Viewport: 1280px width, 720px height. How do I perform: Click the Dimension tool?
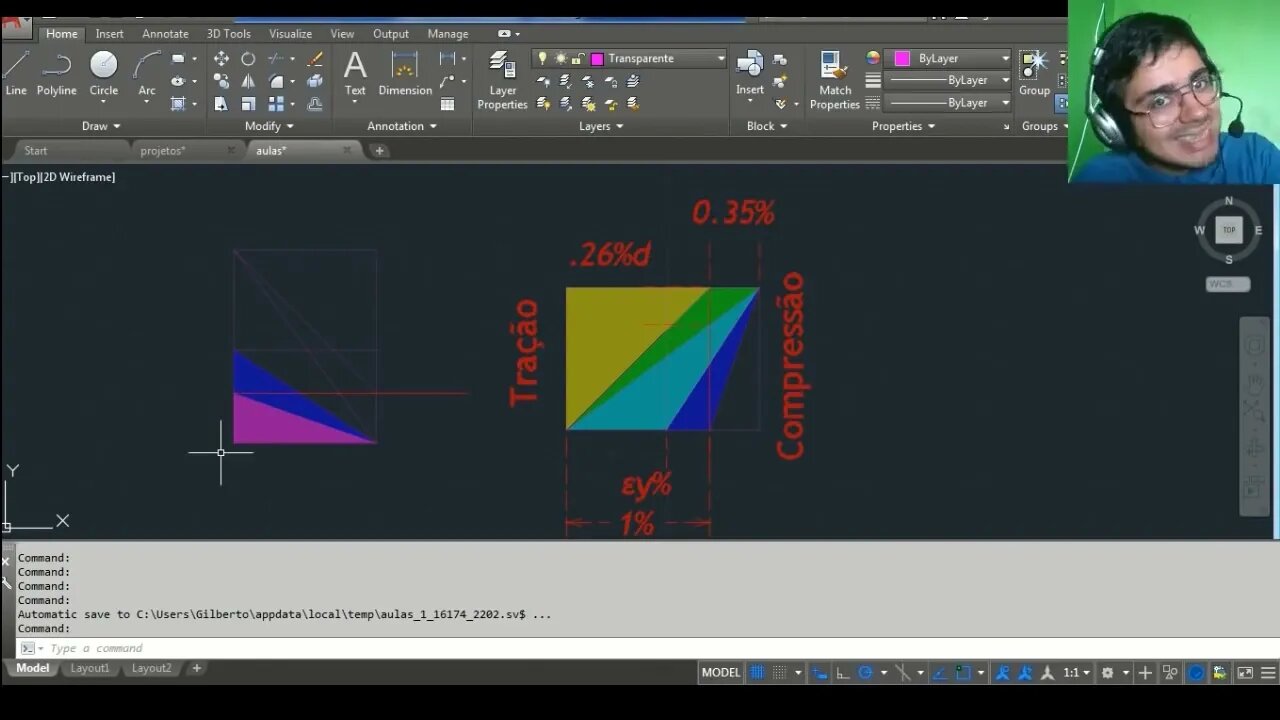[405, 73]
